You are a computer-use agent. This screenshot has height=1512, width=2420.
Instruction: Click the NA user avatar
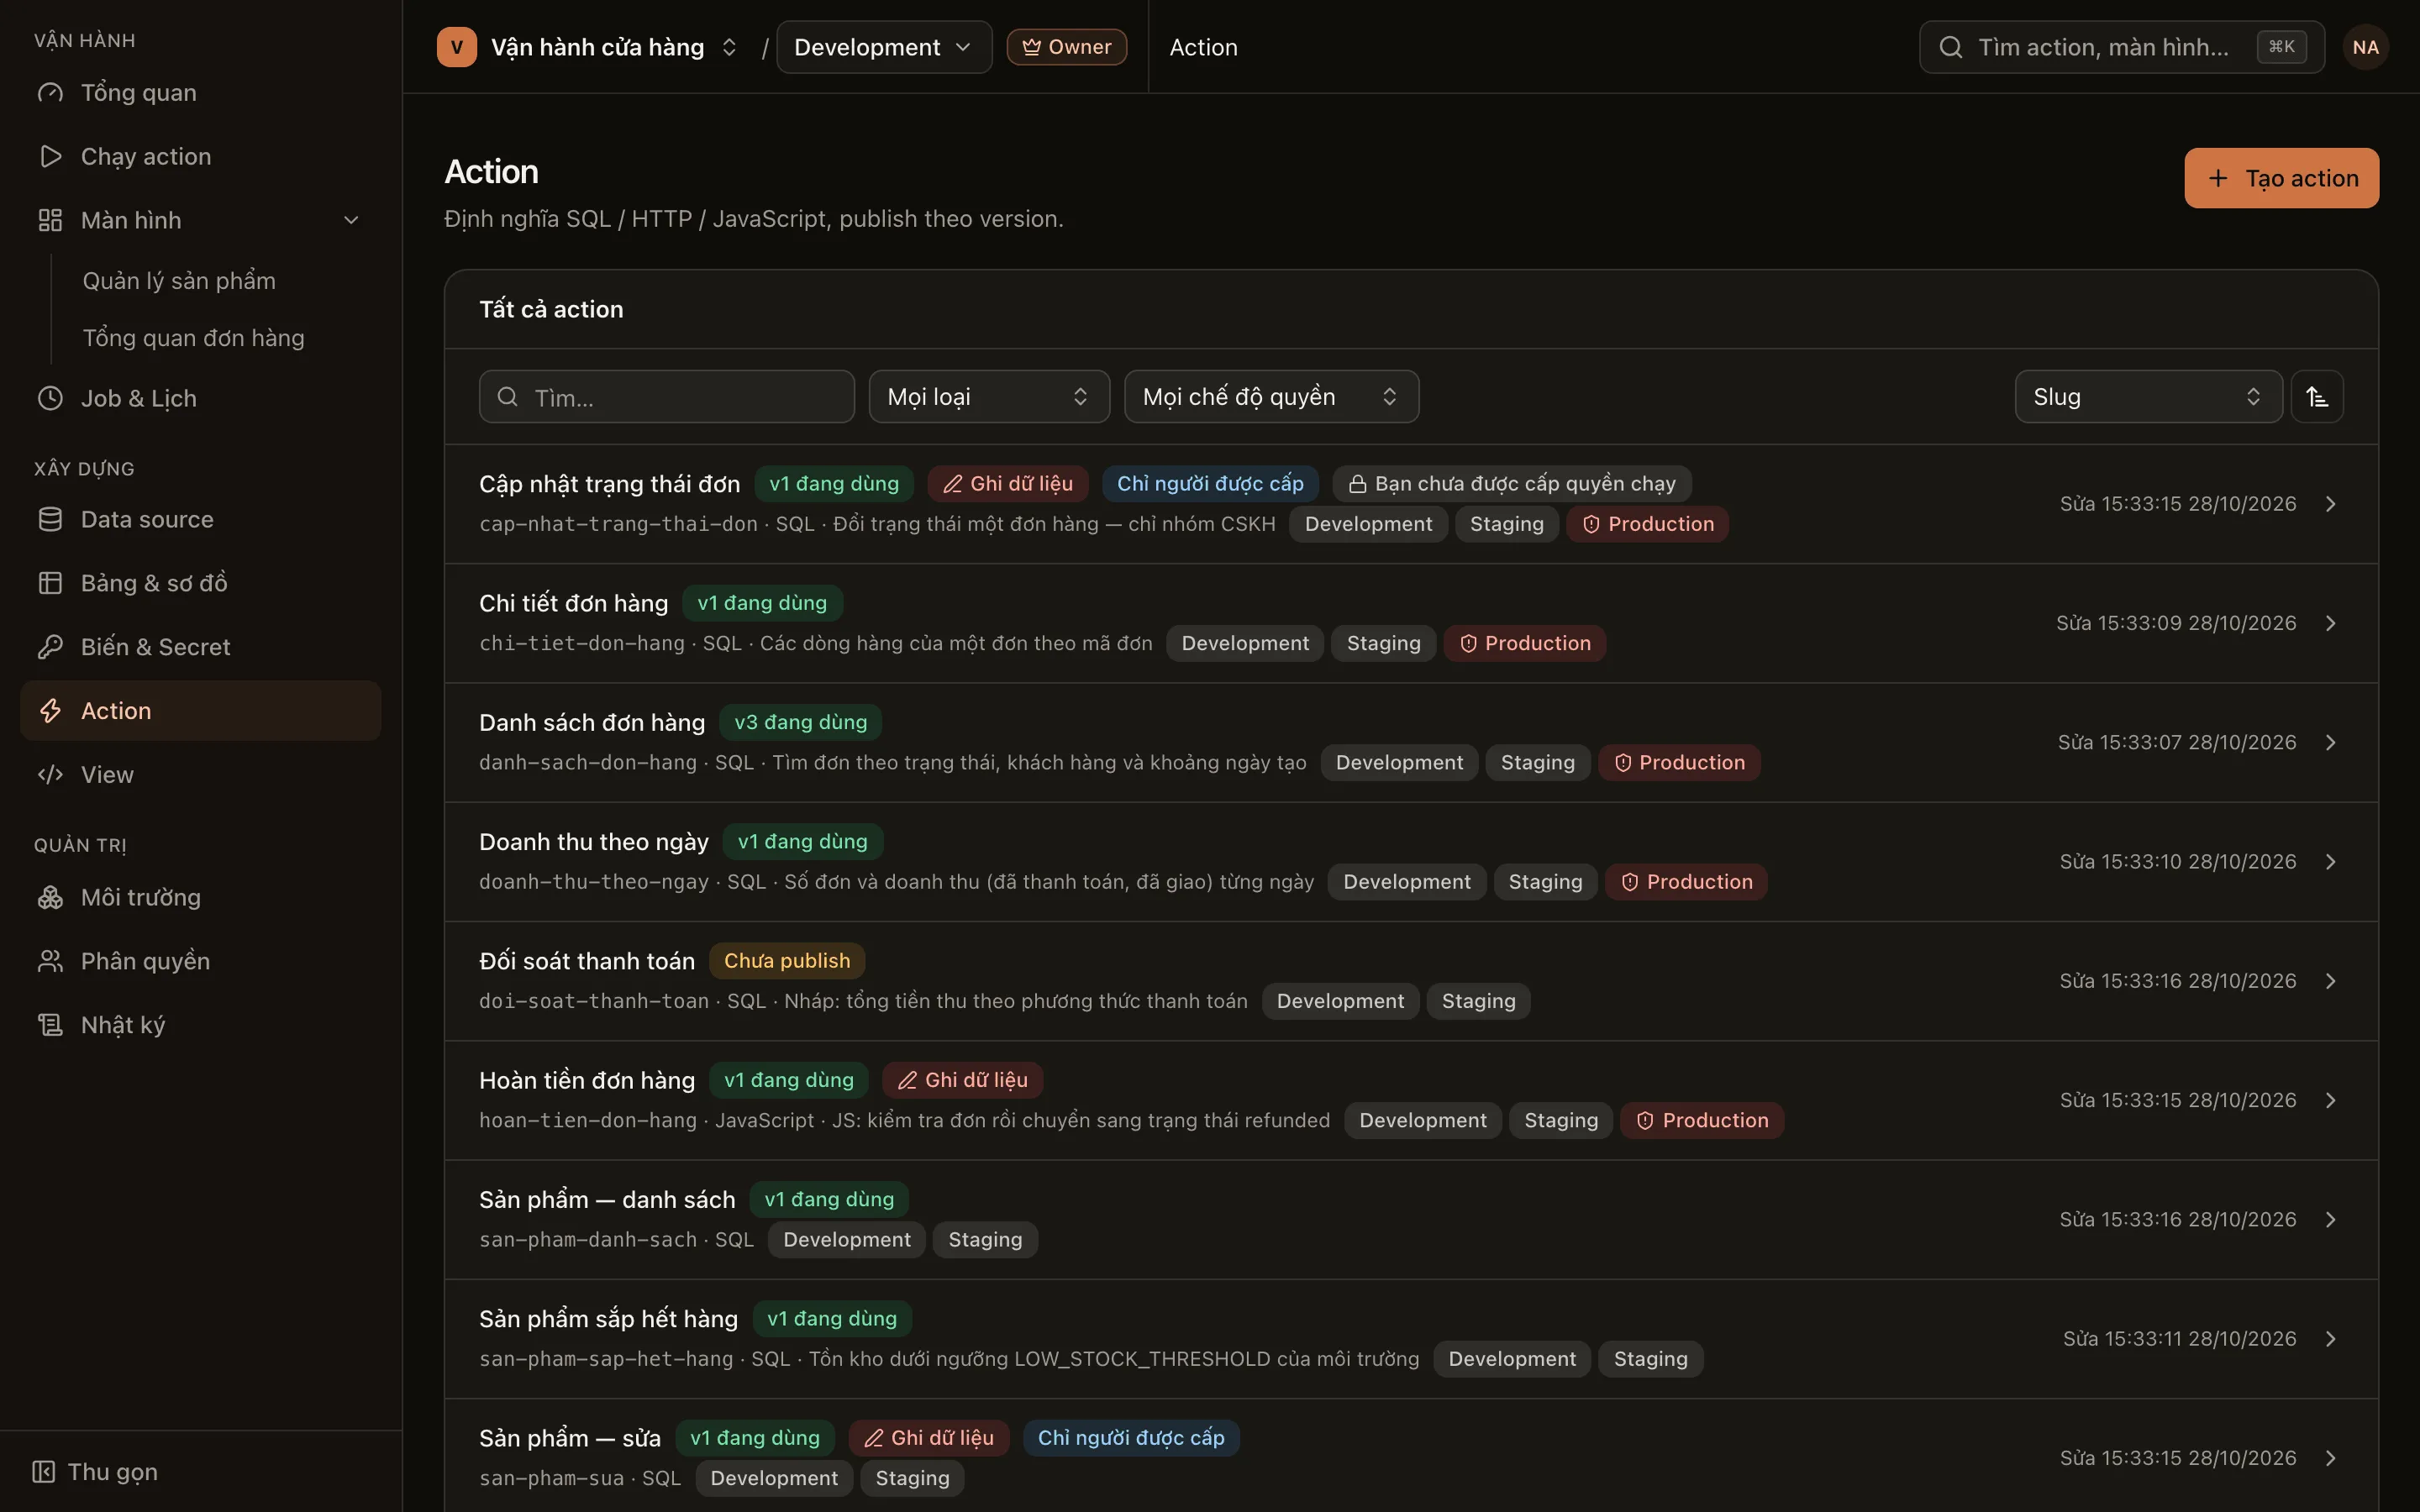tap(2365, 47)
